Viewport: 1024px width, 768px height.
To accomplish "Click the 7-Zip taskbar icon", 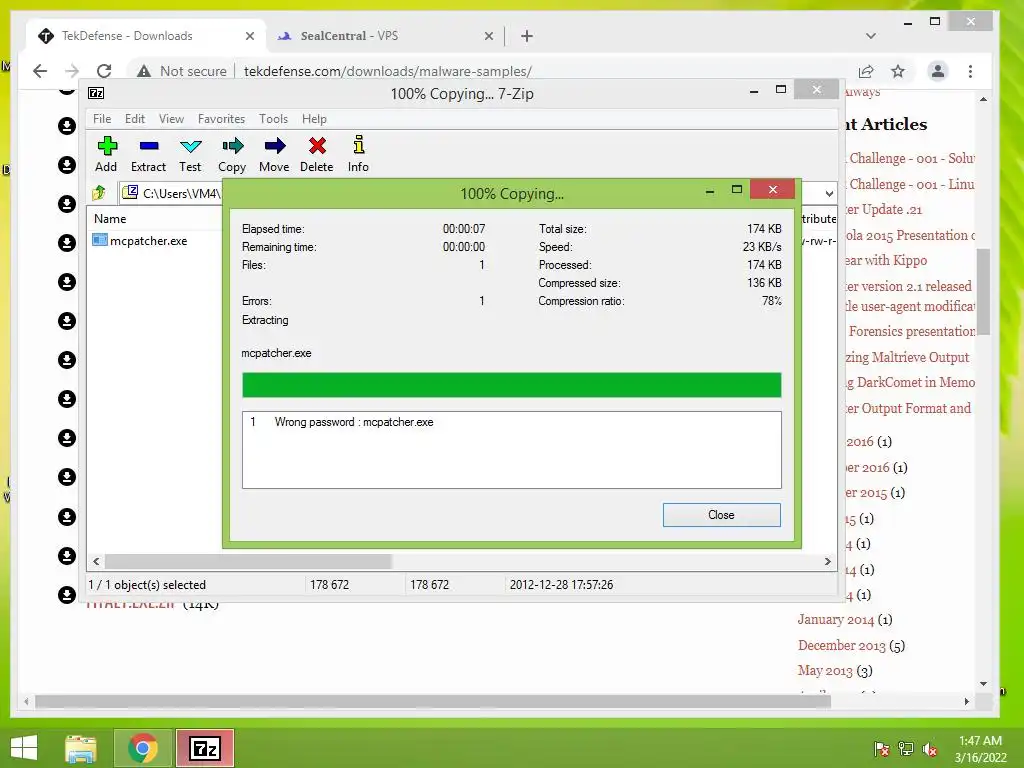I will (205, 748).
